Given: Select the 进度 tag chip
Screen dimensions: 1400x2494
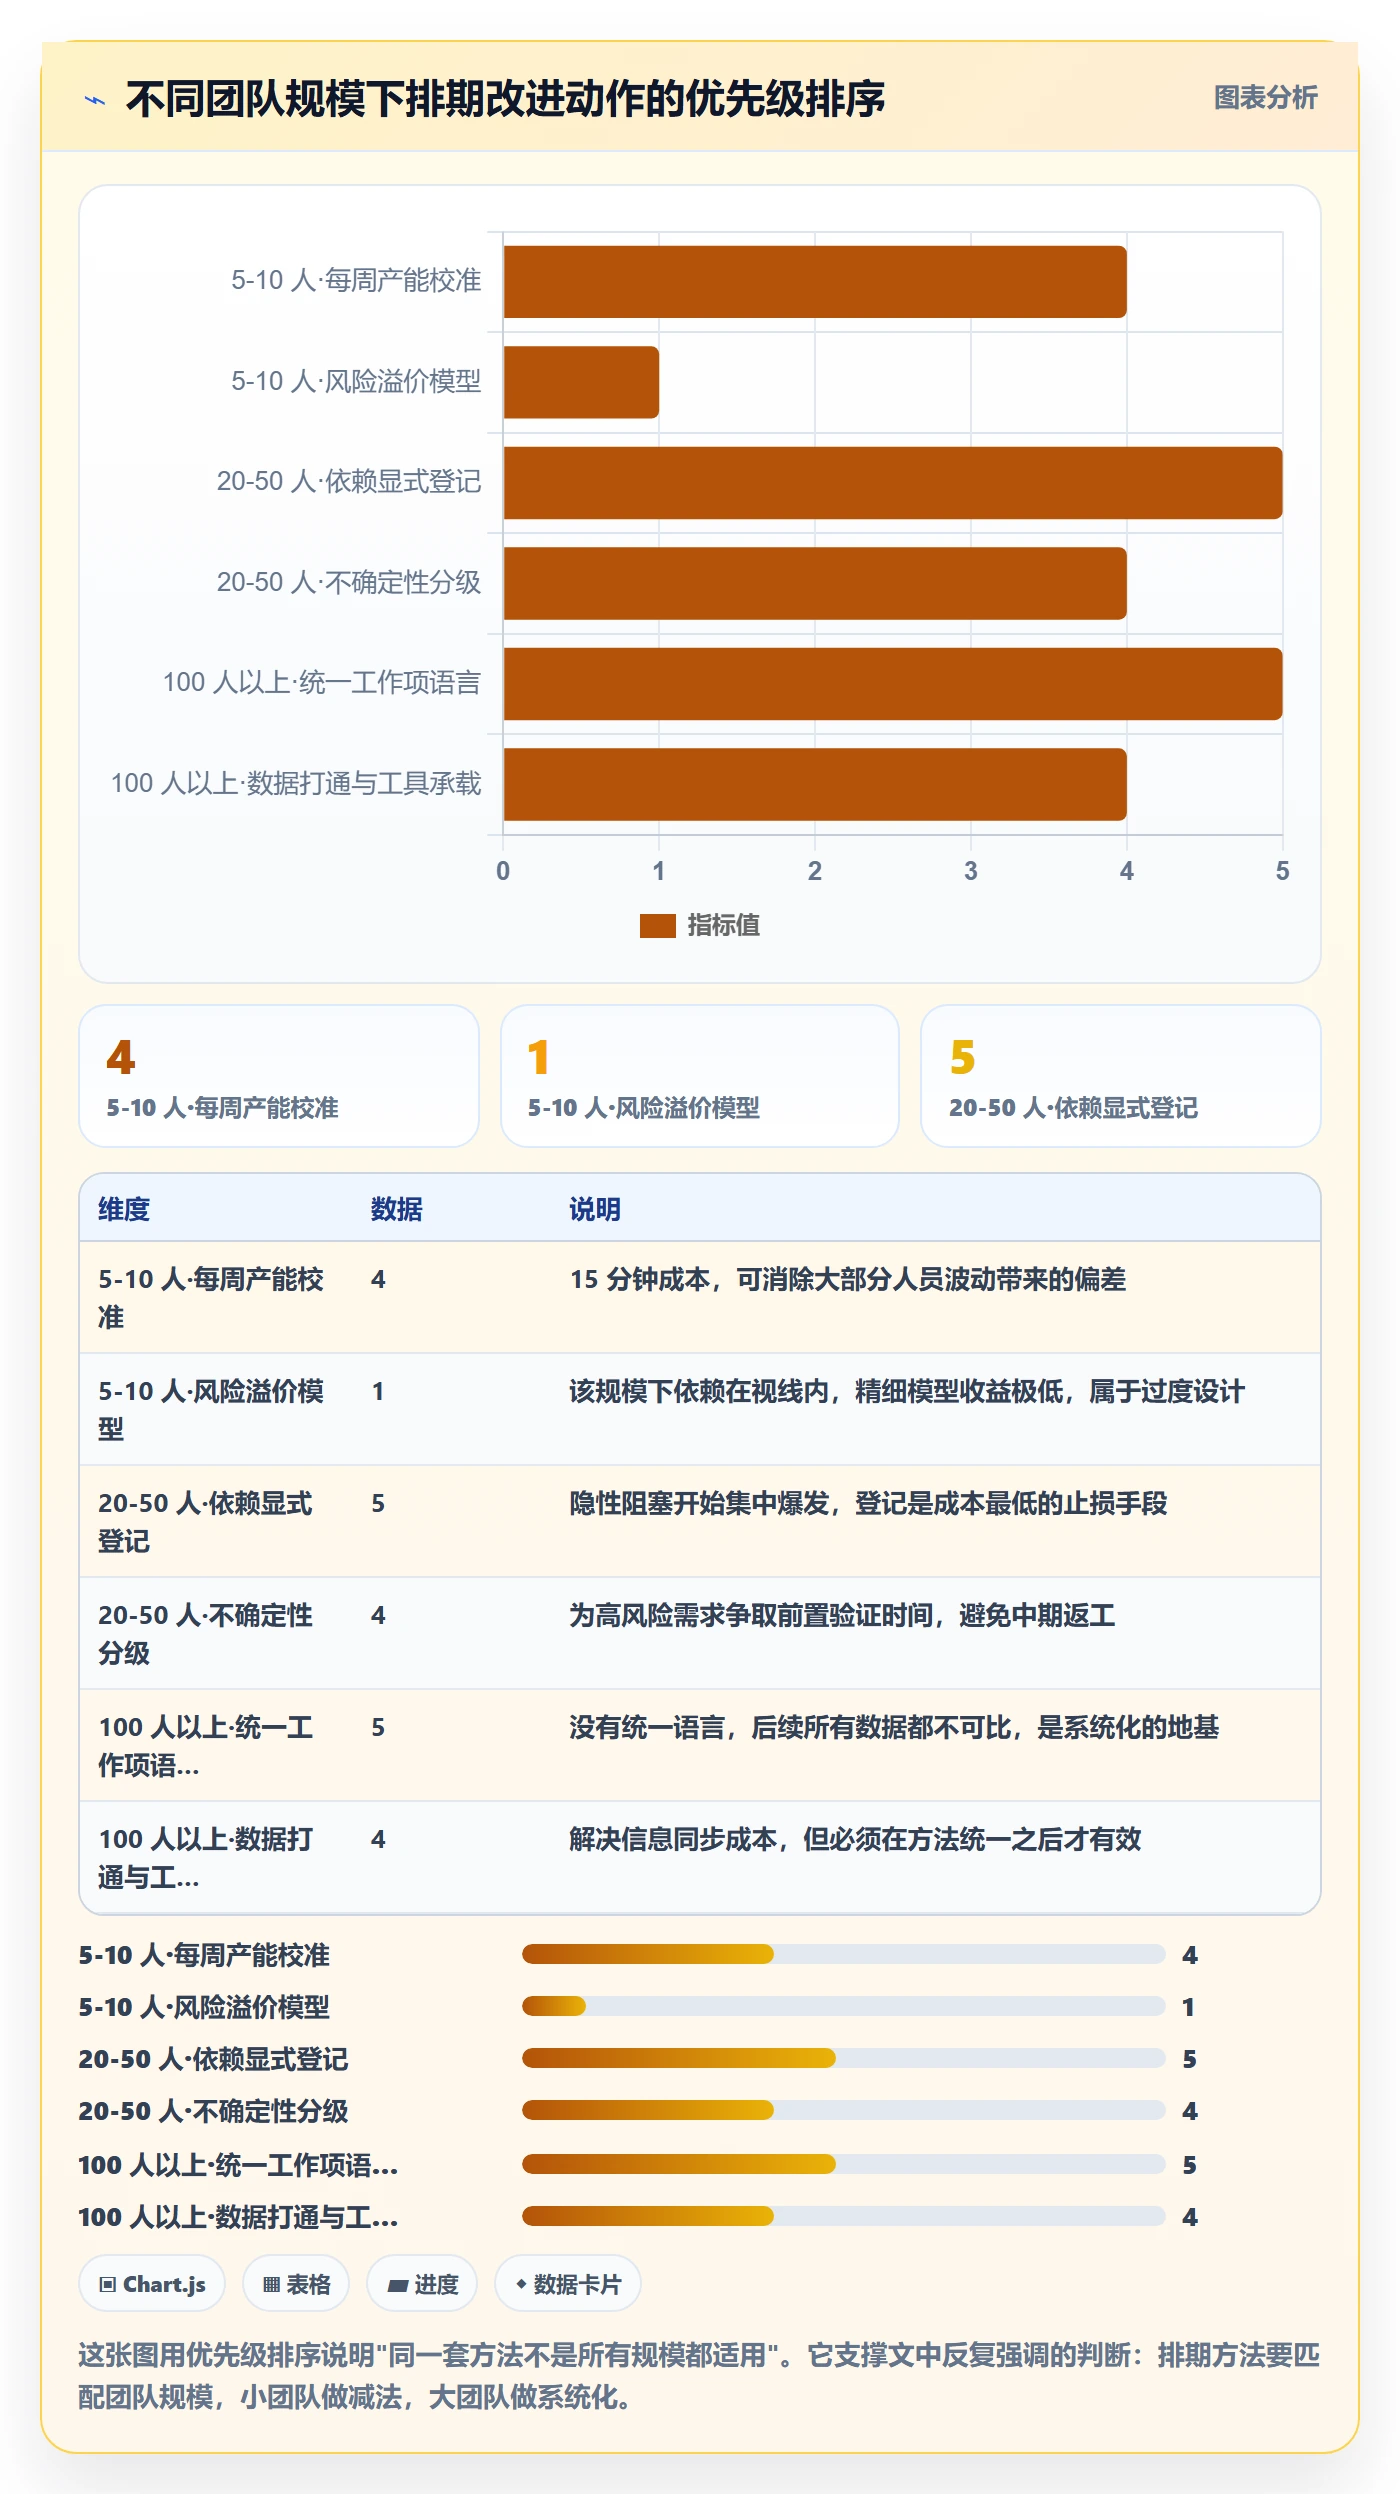Looking at the screenshot, I should point(422,2284).
